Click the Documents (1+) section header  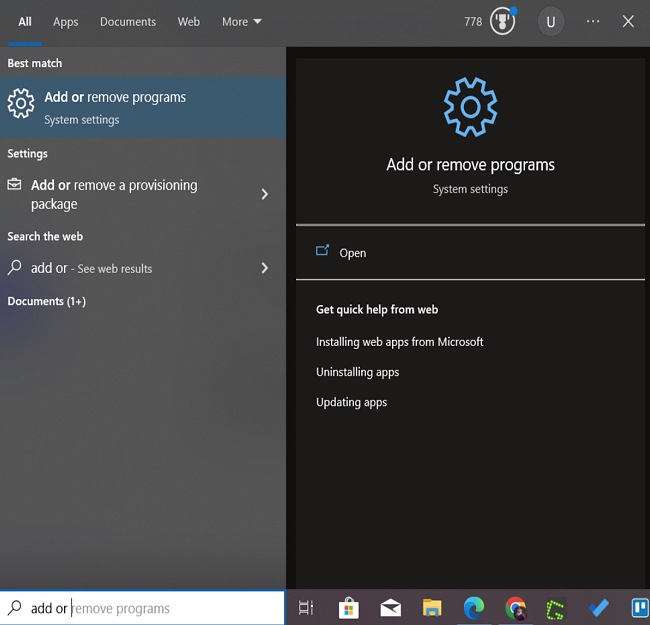coord(46,301)
